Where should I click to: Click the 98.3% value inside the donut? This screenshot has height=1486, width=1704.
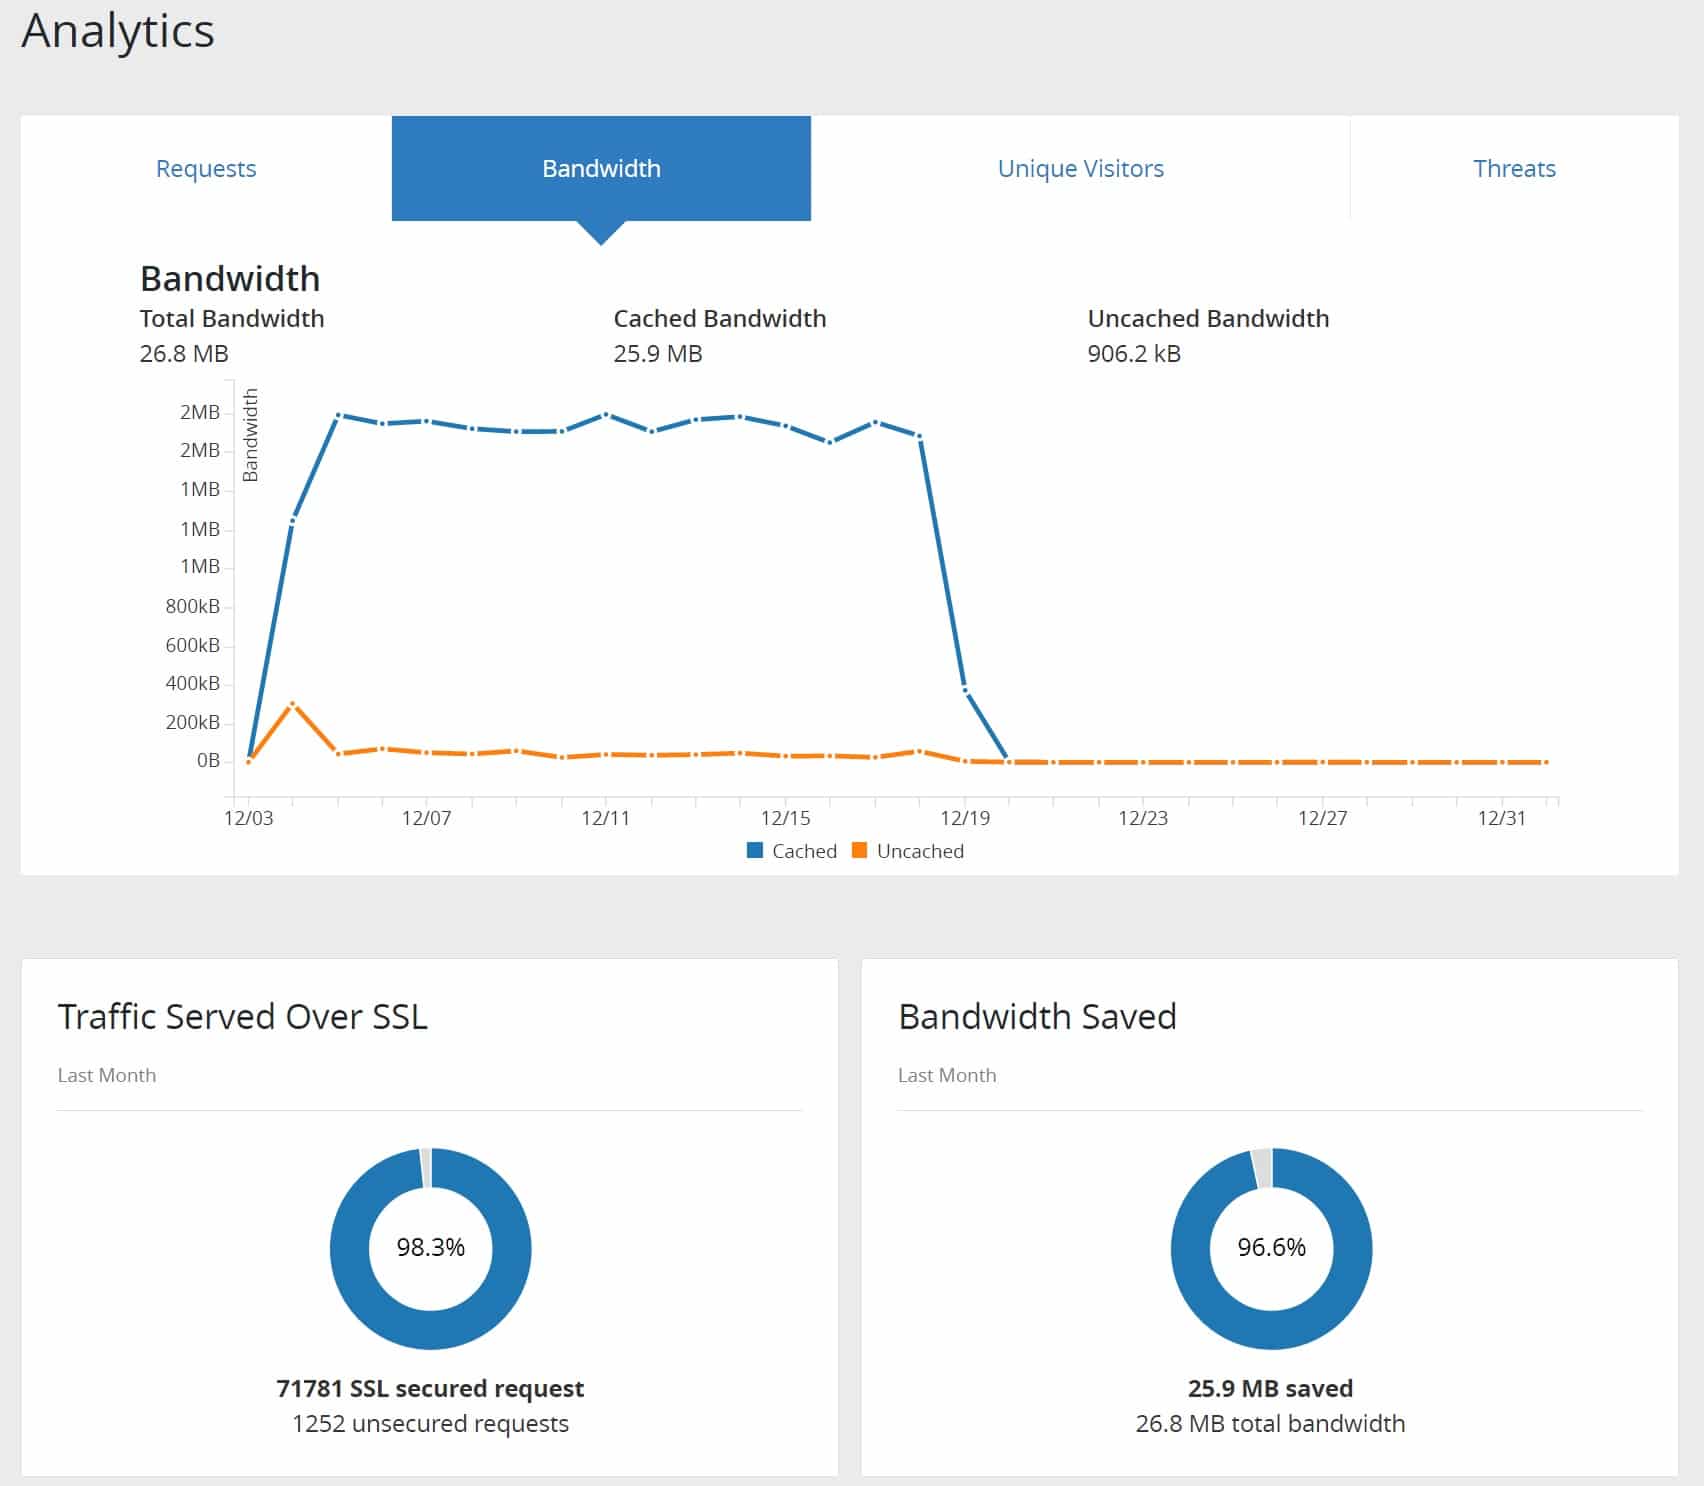pyautogui.click(x=428, y=1248)
